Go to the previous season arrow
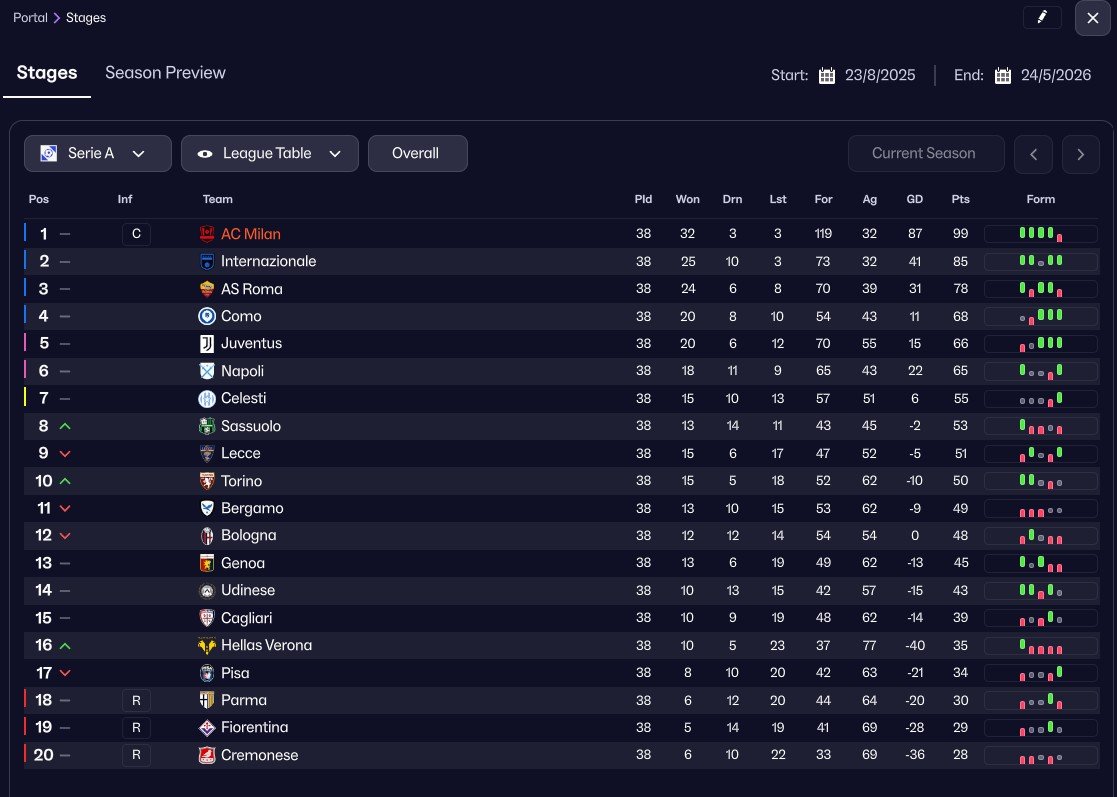Image resolution: width=1117 pixels, height=797 pixels. click(1033, 154)
